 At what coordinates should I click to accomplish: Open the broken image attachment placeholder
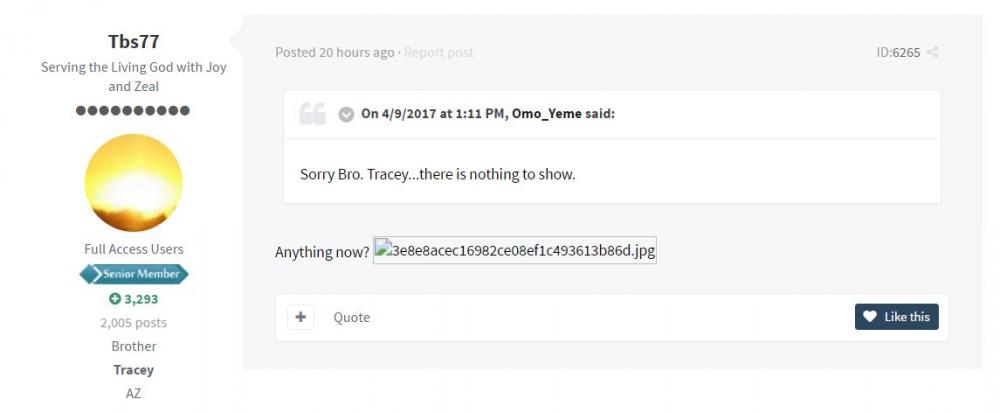[x=515, y=251]
